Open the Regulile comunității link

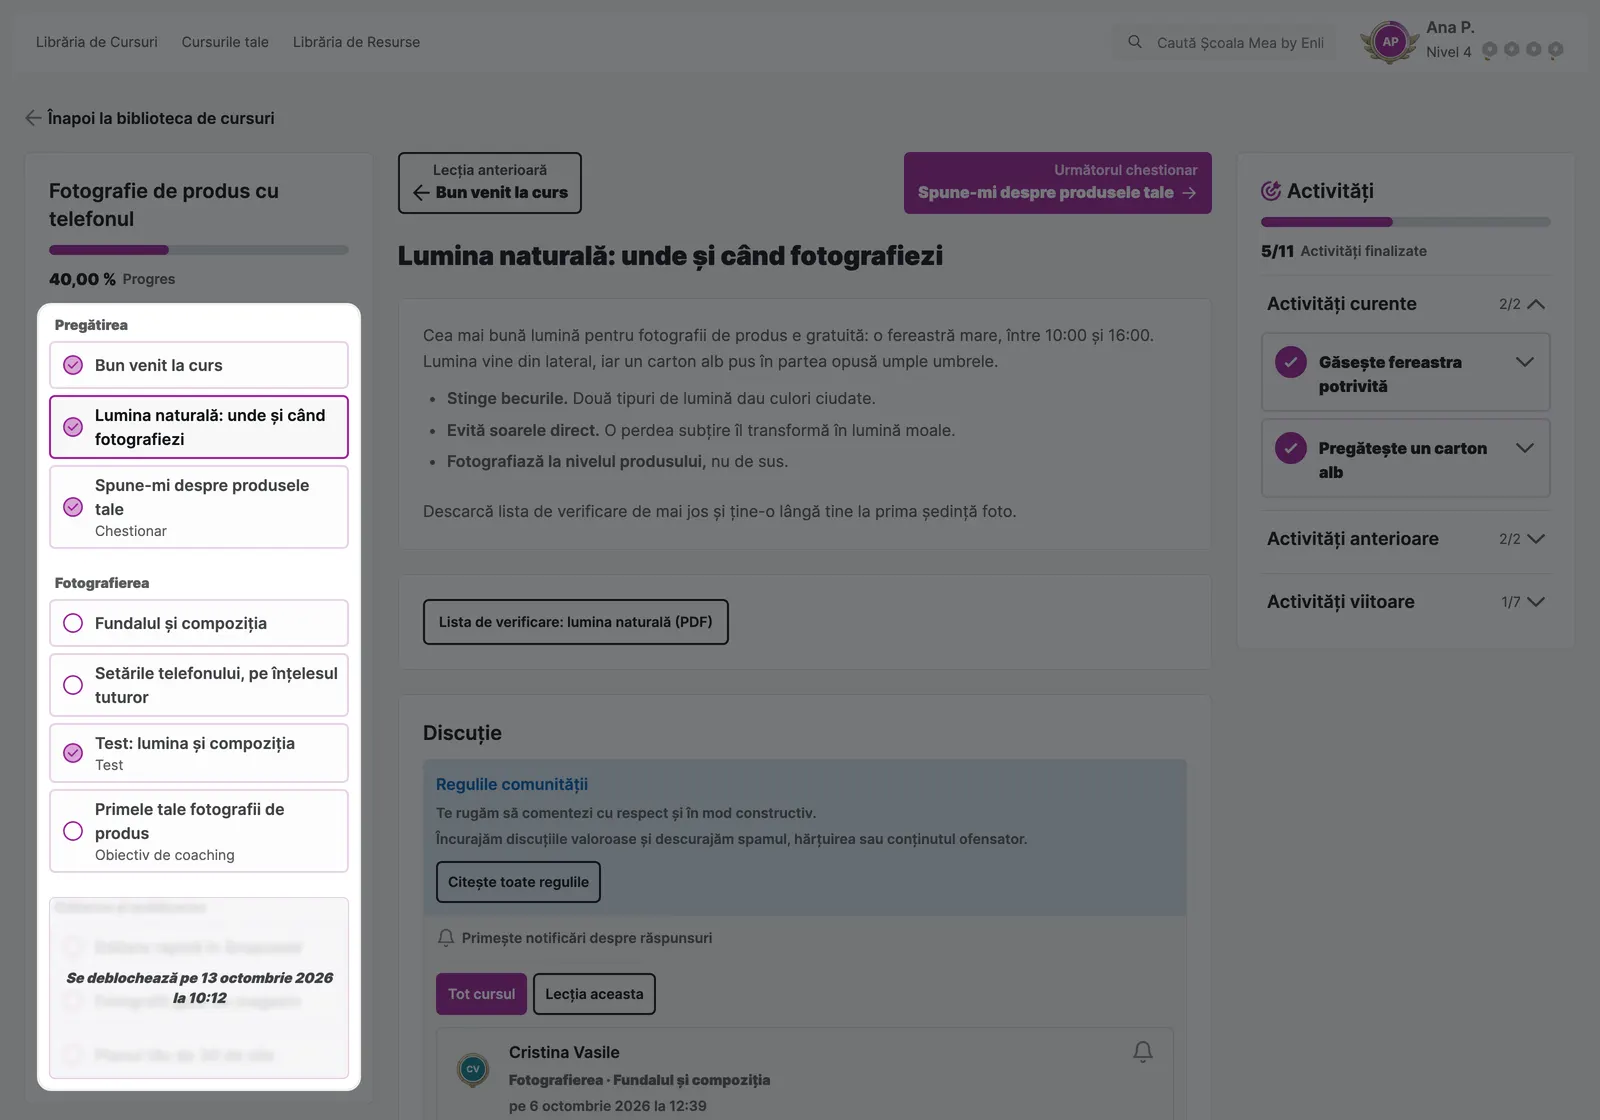[512, 785]
